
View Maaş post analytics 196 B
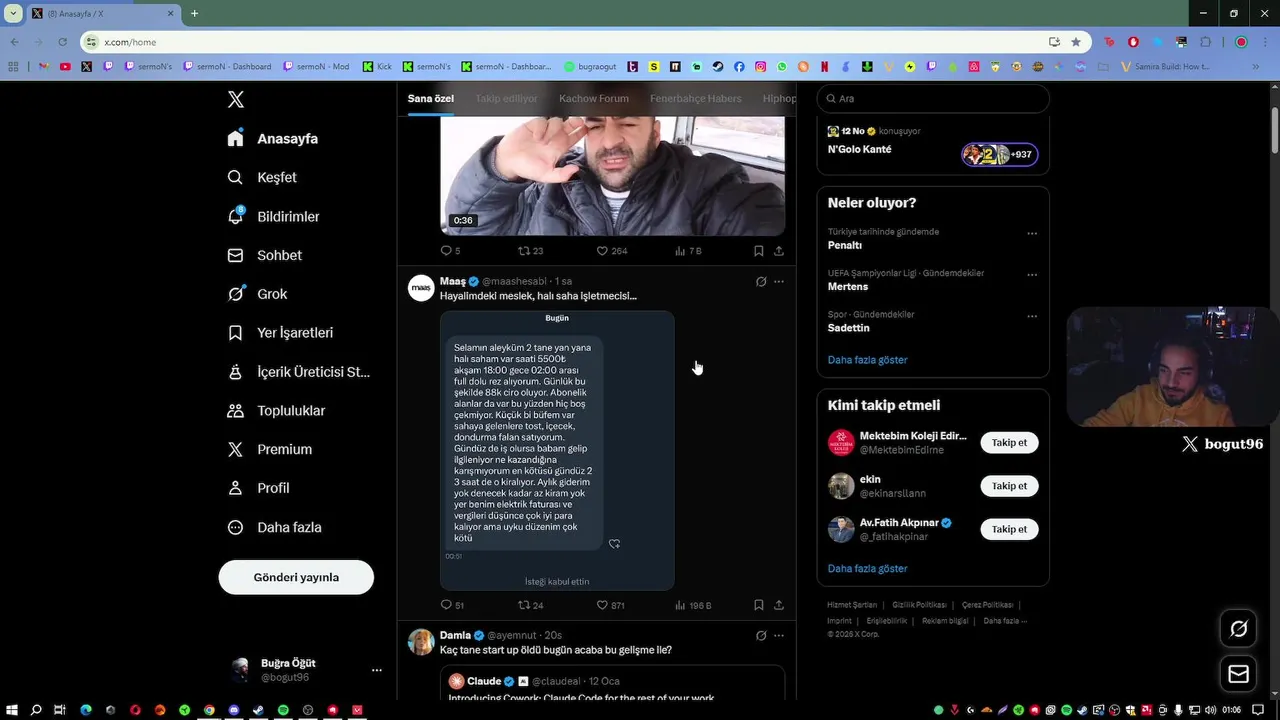(x=693, y=605)
